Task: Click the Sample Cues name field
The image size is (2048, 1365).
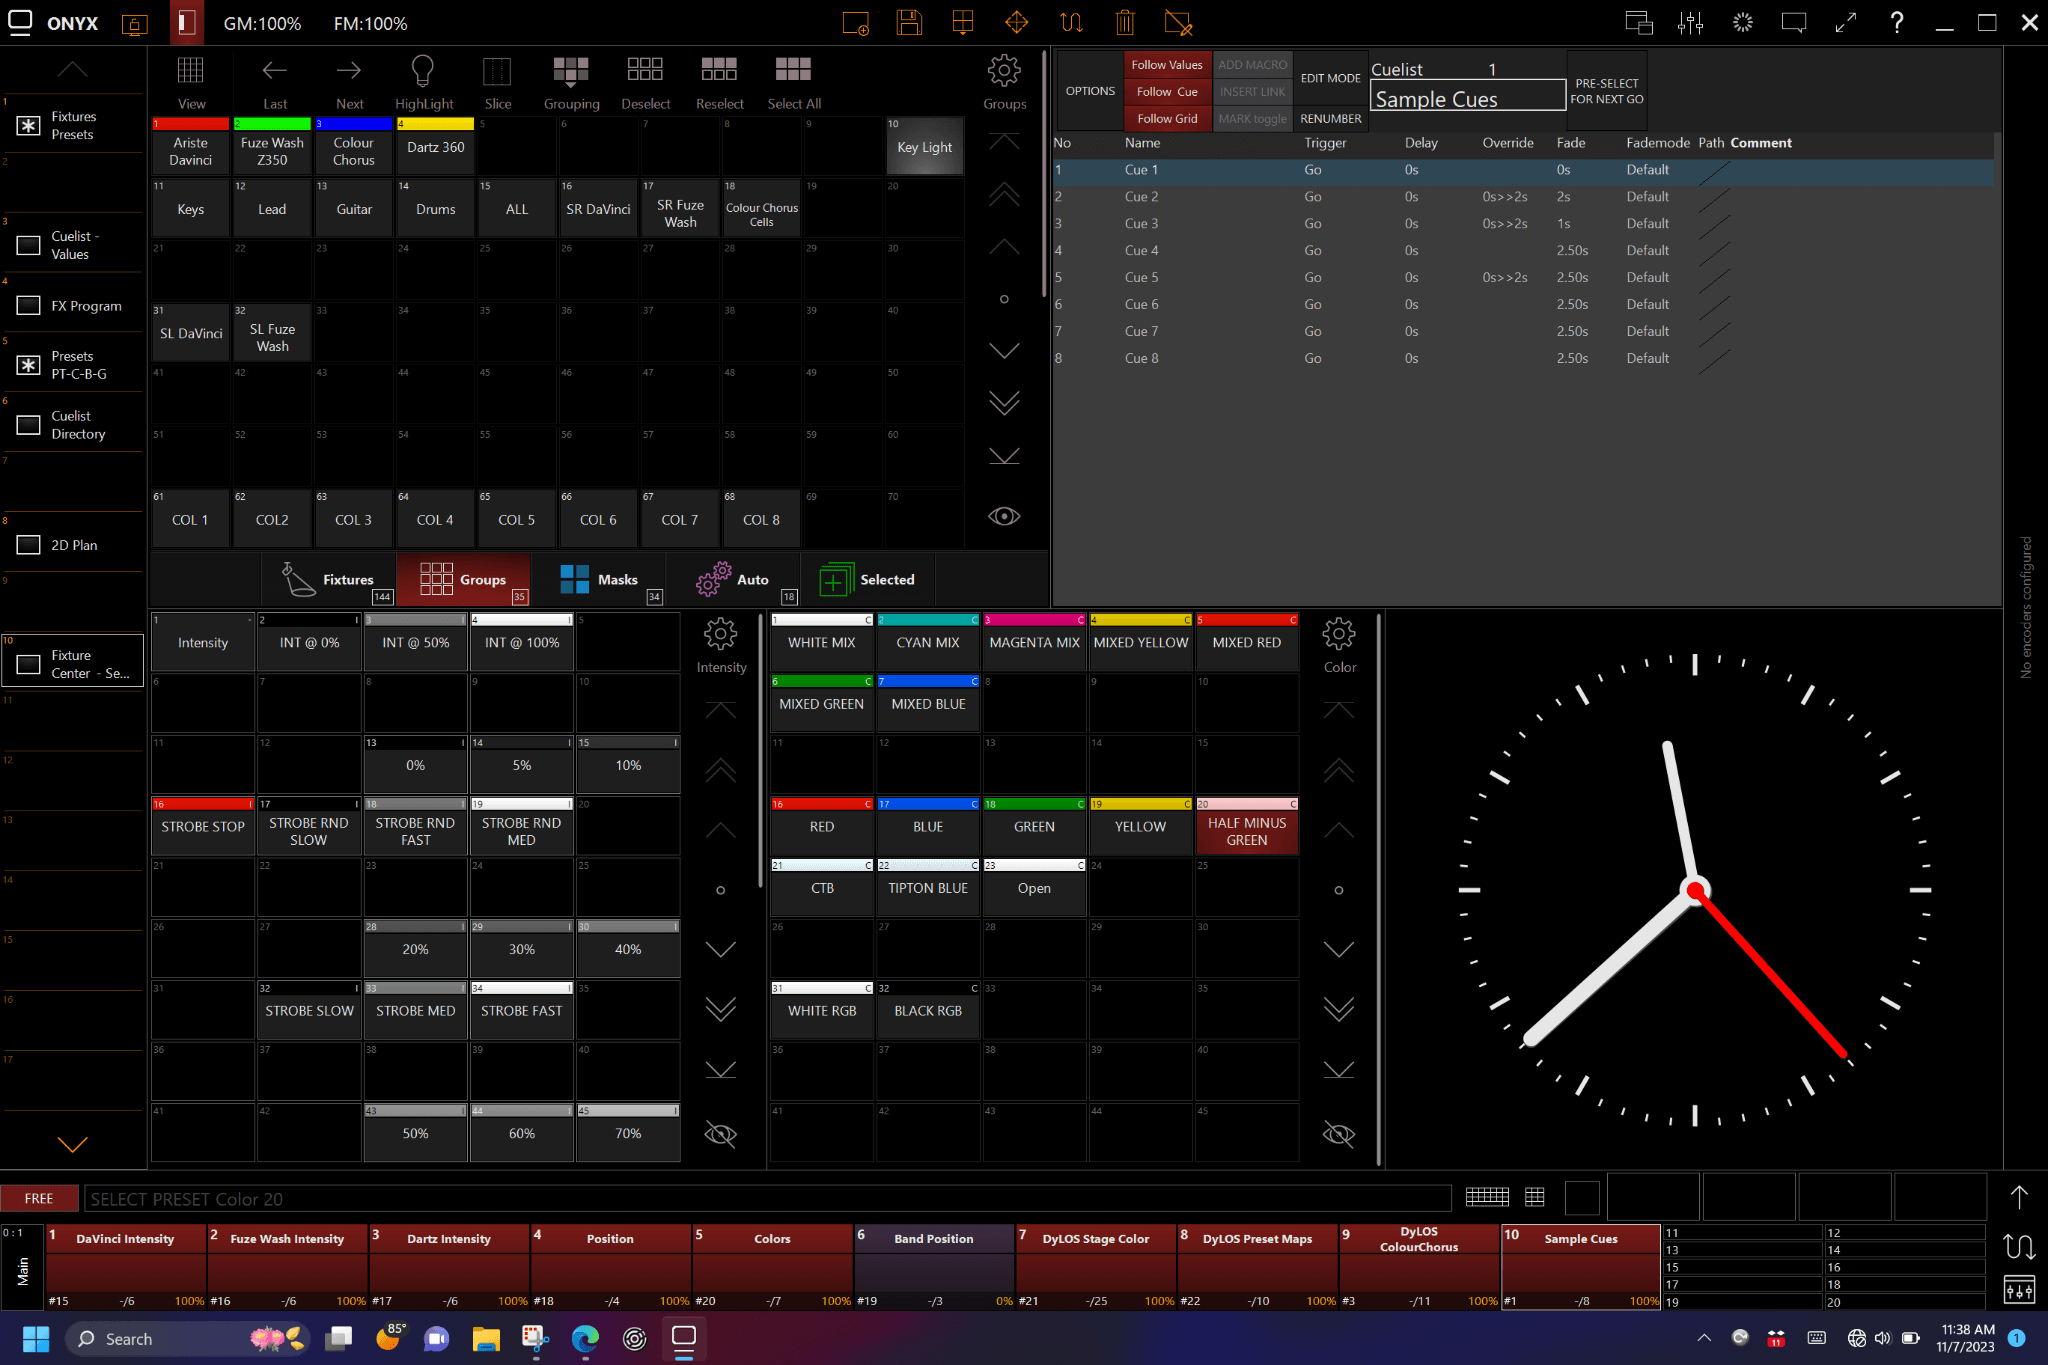Action: [1467, 97]
